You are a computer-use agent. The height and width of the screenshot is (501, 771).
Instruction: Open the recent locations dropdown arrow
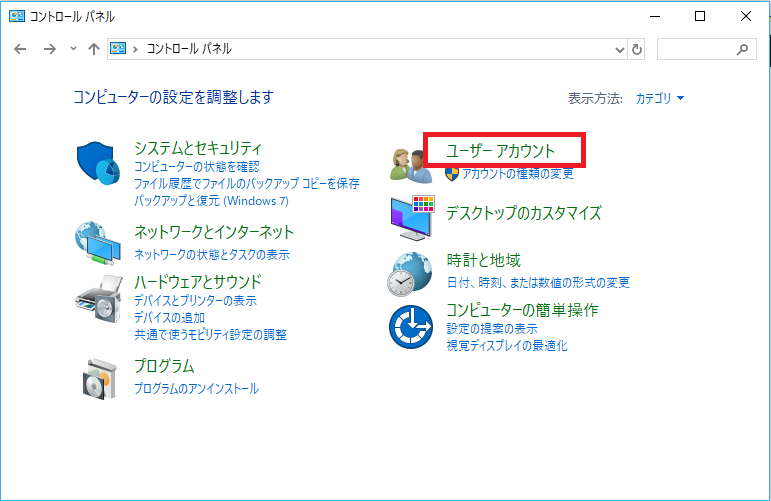(x=73, y=48)
